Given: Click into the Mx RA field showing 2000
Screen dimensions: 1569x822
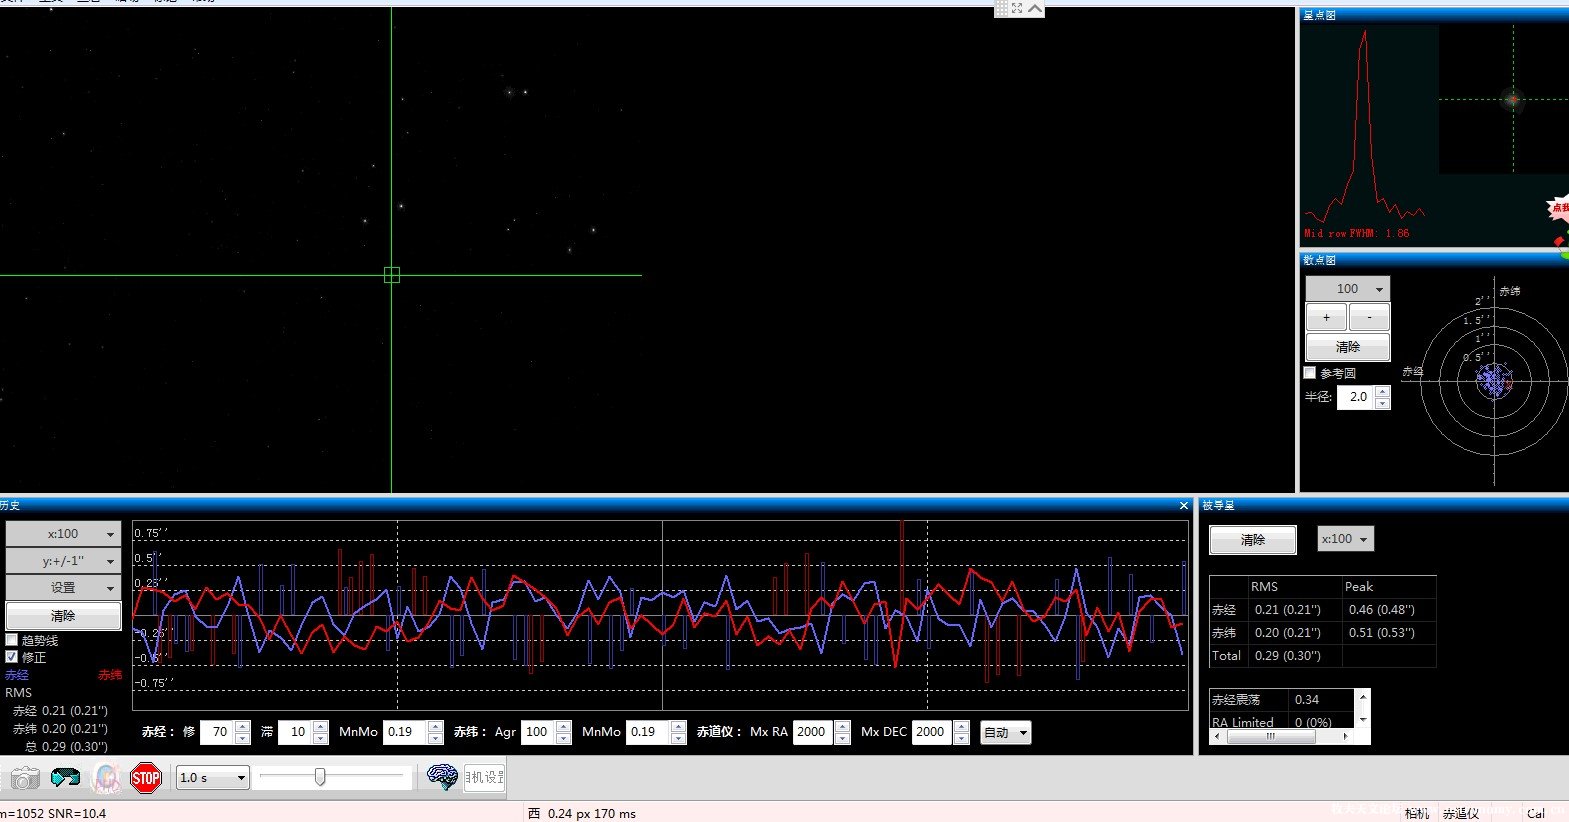Looking at the screenshot, I should 814,732.
